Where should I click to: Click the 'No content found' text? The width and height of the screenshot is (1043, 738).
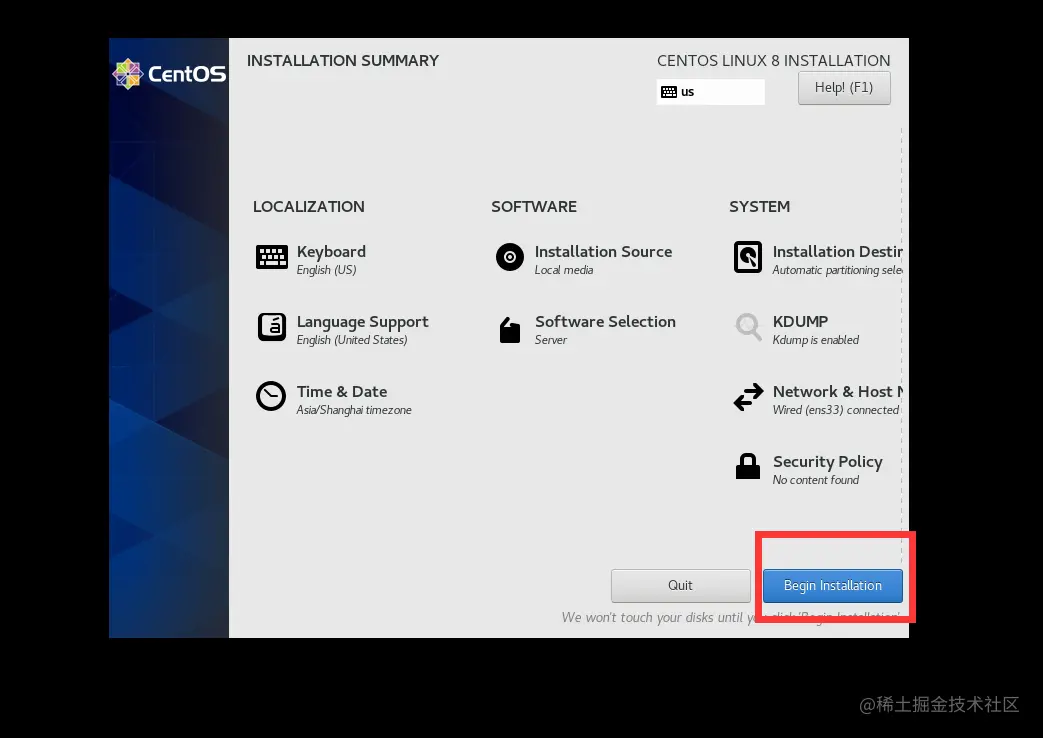tap(816, 480)
